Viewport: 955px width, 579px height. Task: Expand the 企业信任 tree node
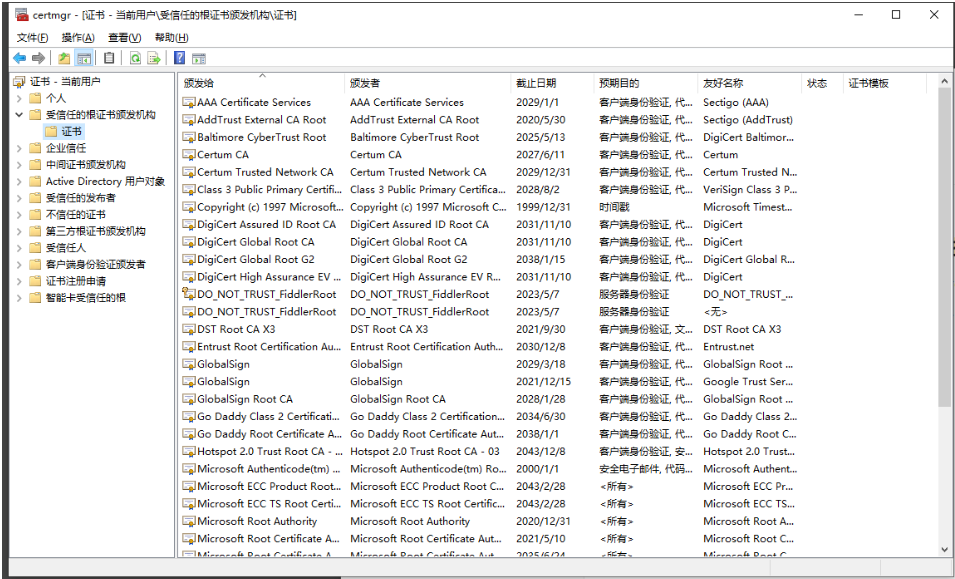click(19, 148)
